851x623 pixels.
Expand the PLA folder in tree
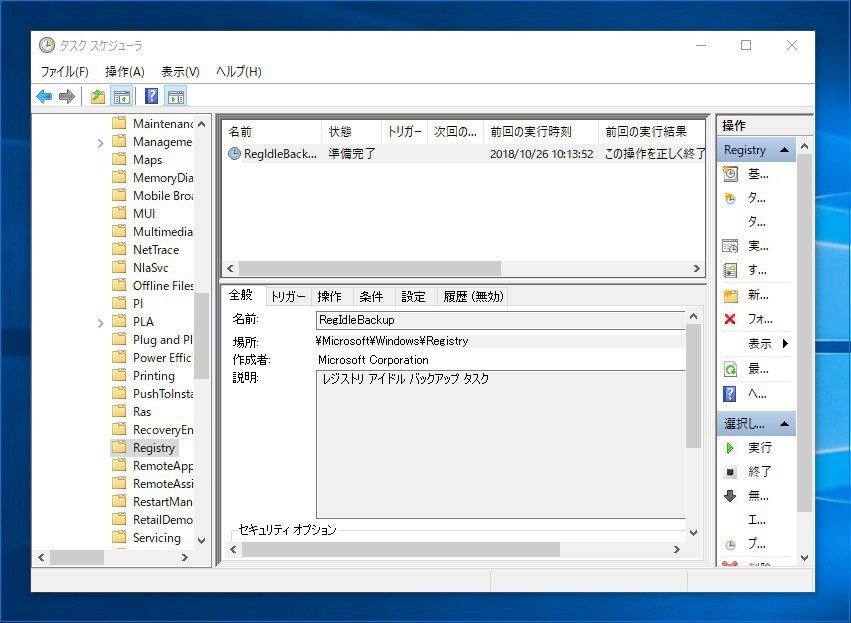pos(101,322)
